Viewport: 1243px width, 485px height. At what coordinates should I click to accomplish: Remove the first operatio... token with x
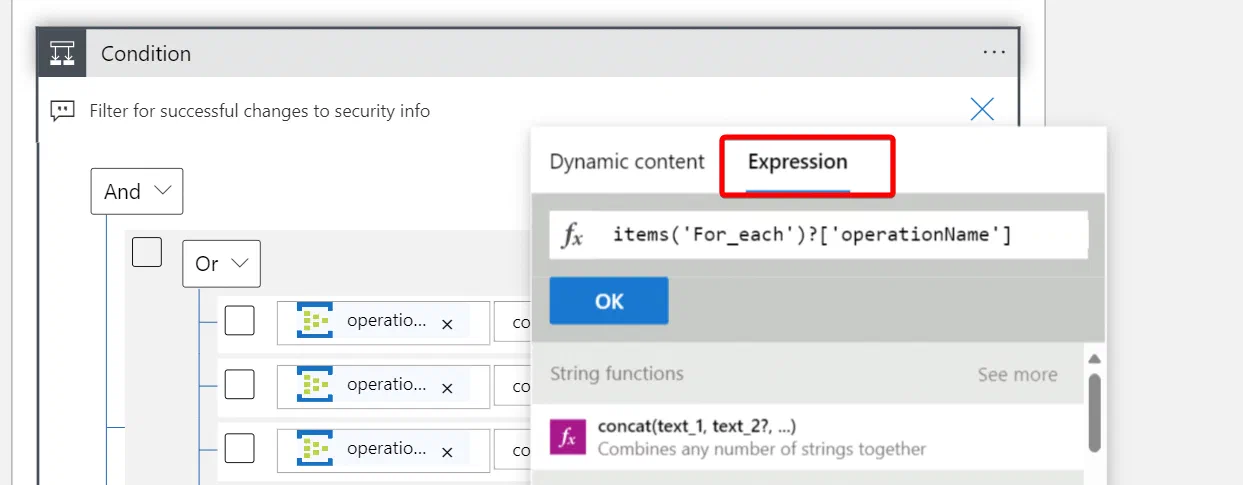(448, 324)
